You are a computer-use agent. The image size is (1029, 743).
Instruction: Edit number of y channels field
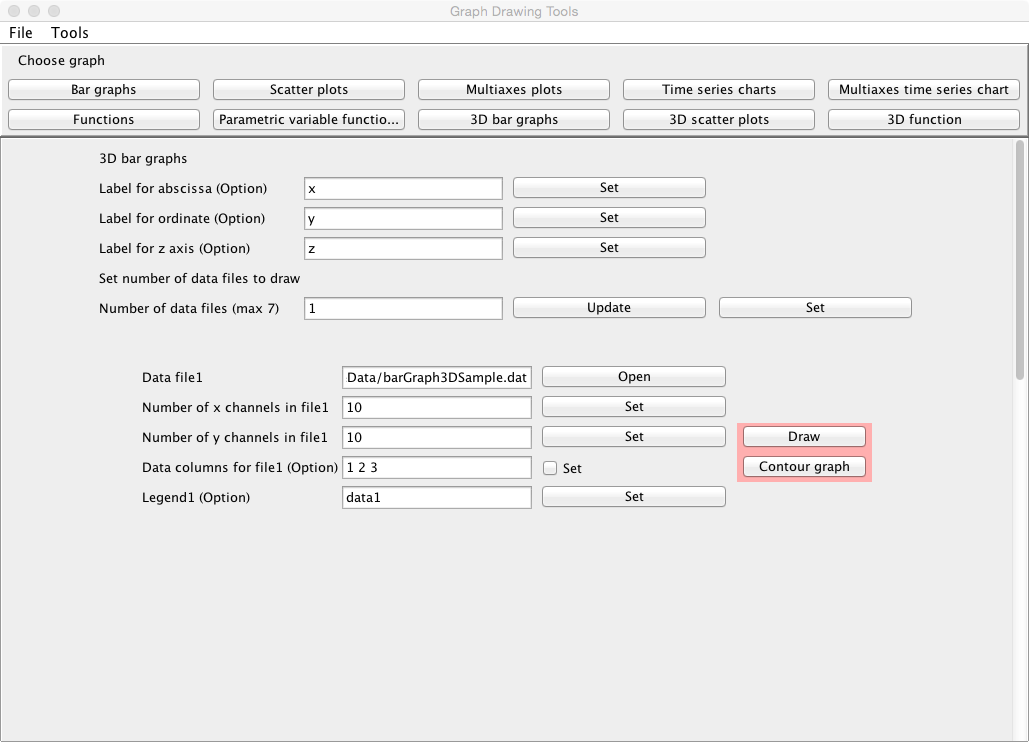pyautogui.click(x=437, y=438)
